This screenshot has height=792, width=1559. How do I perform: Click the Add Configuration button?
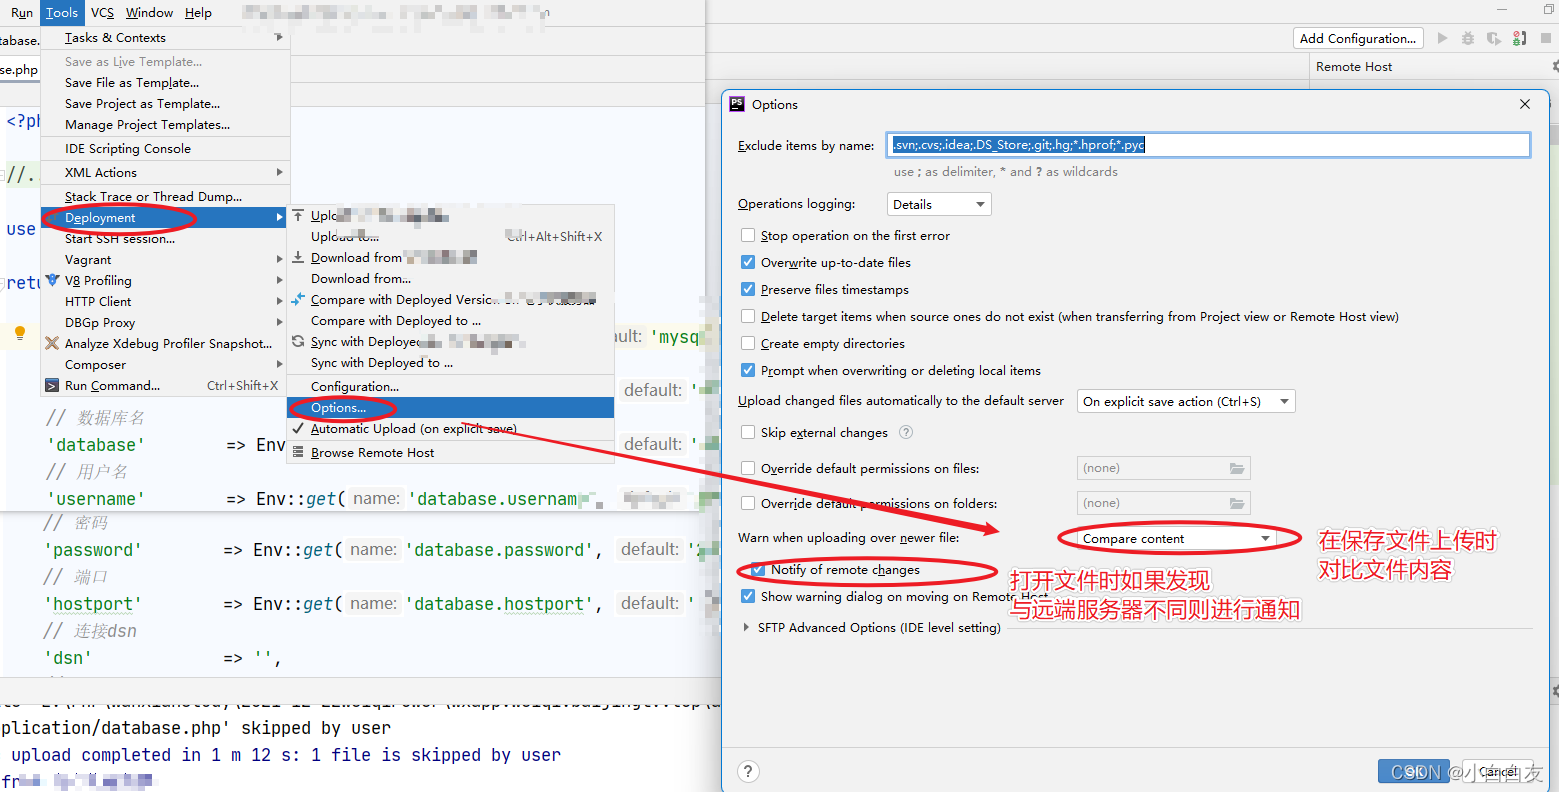(x=1357, y=38)
